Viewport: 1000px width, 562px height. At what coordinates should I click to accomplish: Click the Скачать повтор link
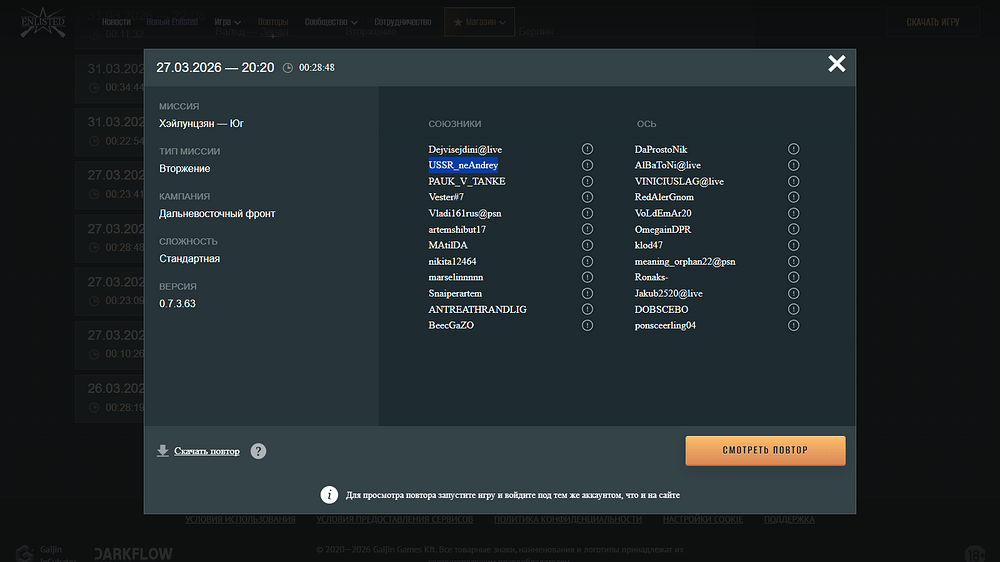tap(207, 451)
